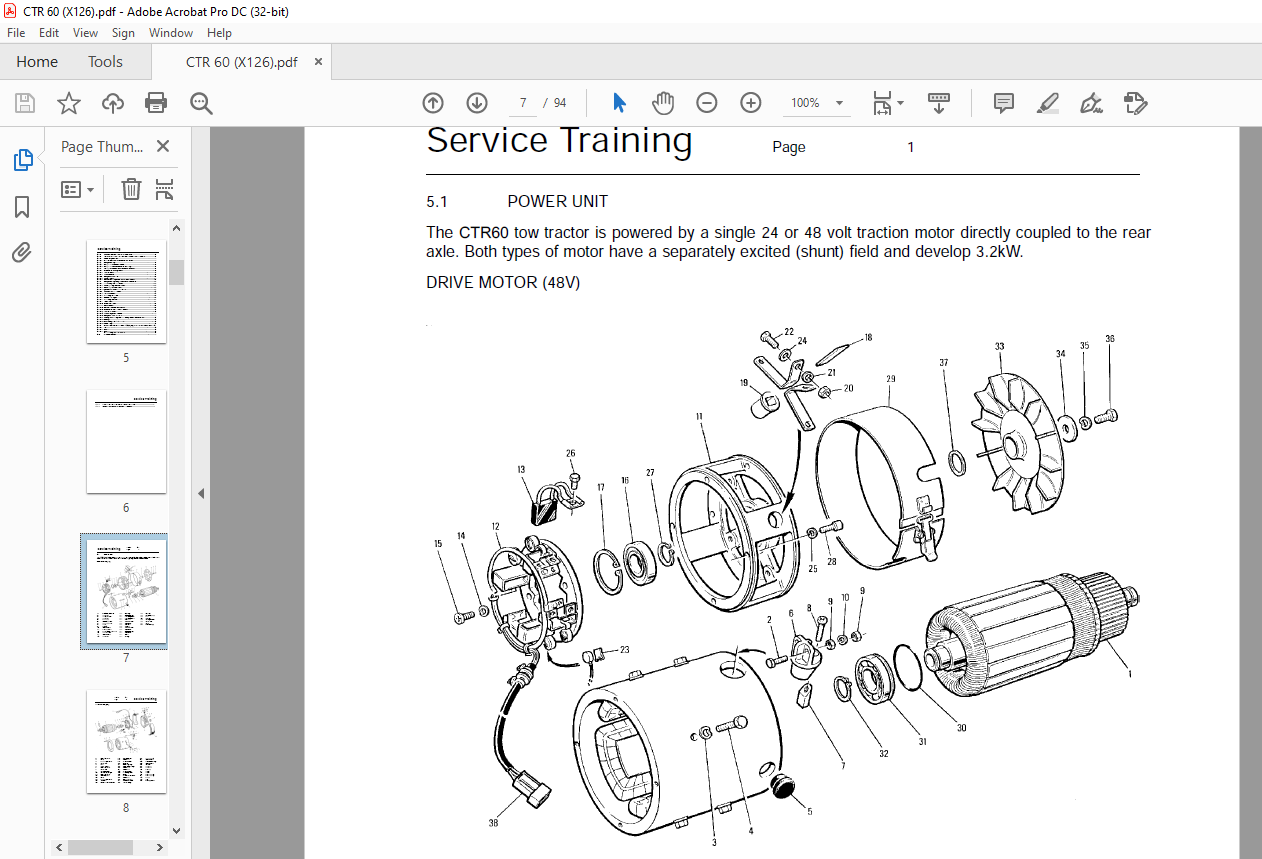Open the Sign document pen tool
The width and height of the screenshot is (1262, 859).
1091,103
